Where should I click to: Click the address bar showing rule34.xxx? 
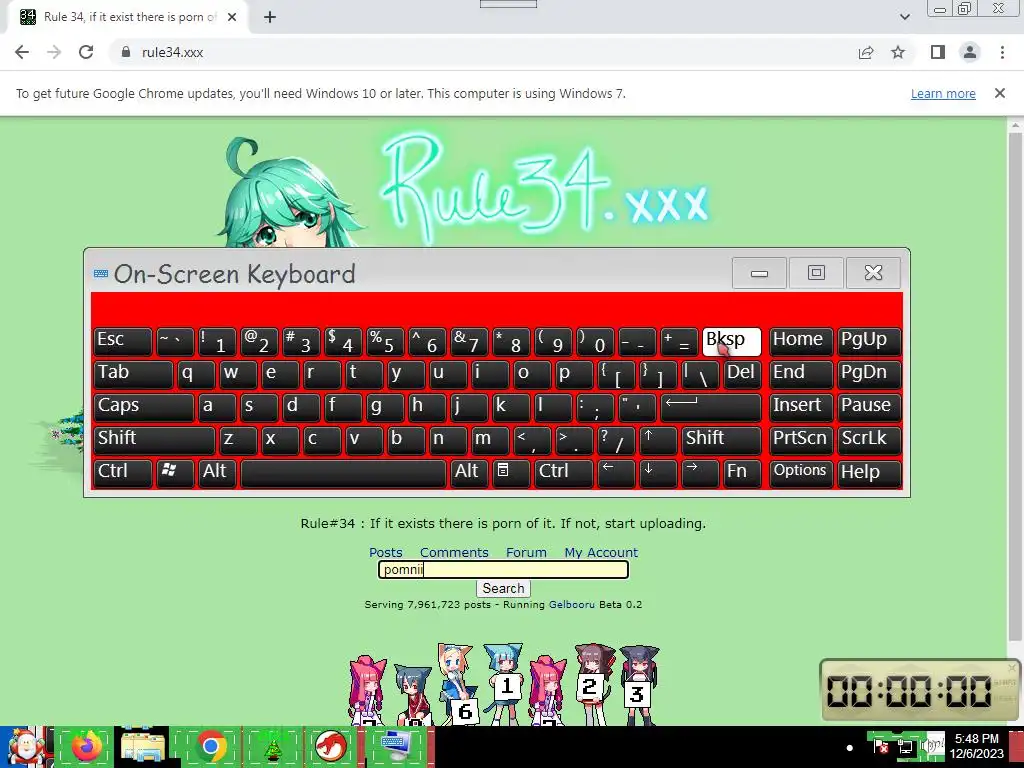point(483,52)
